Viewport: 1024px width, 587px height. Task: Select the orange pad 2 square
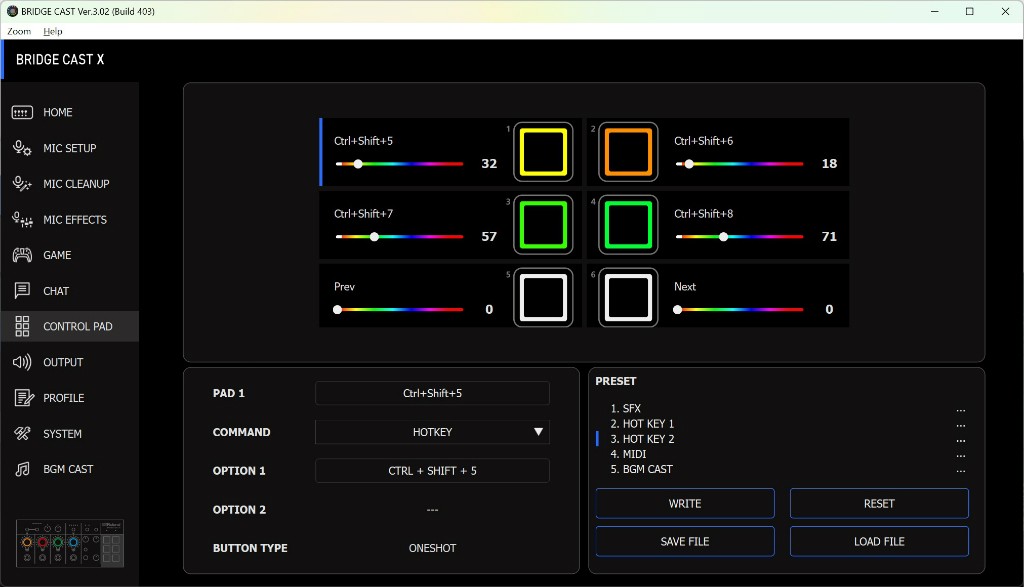629,152
